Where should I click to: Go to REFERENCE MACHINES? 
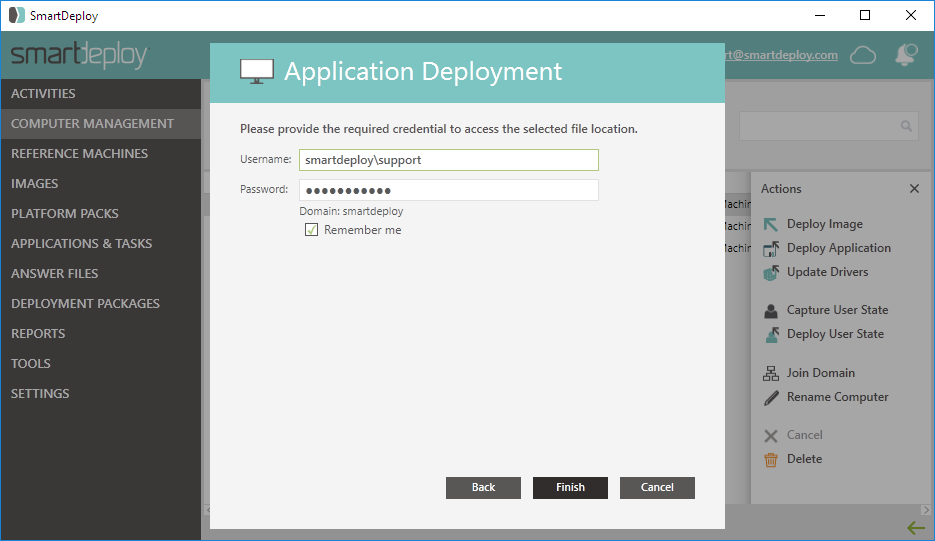pyautogui.click(x=101, y=153)
